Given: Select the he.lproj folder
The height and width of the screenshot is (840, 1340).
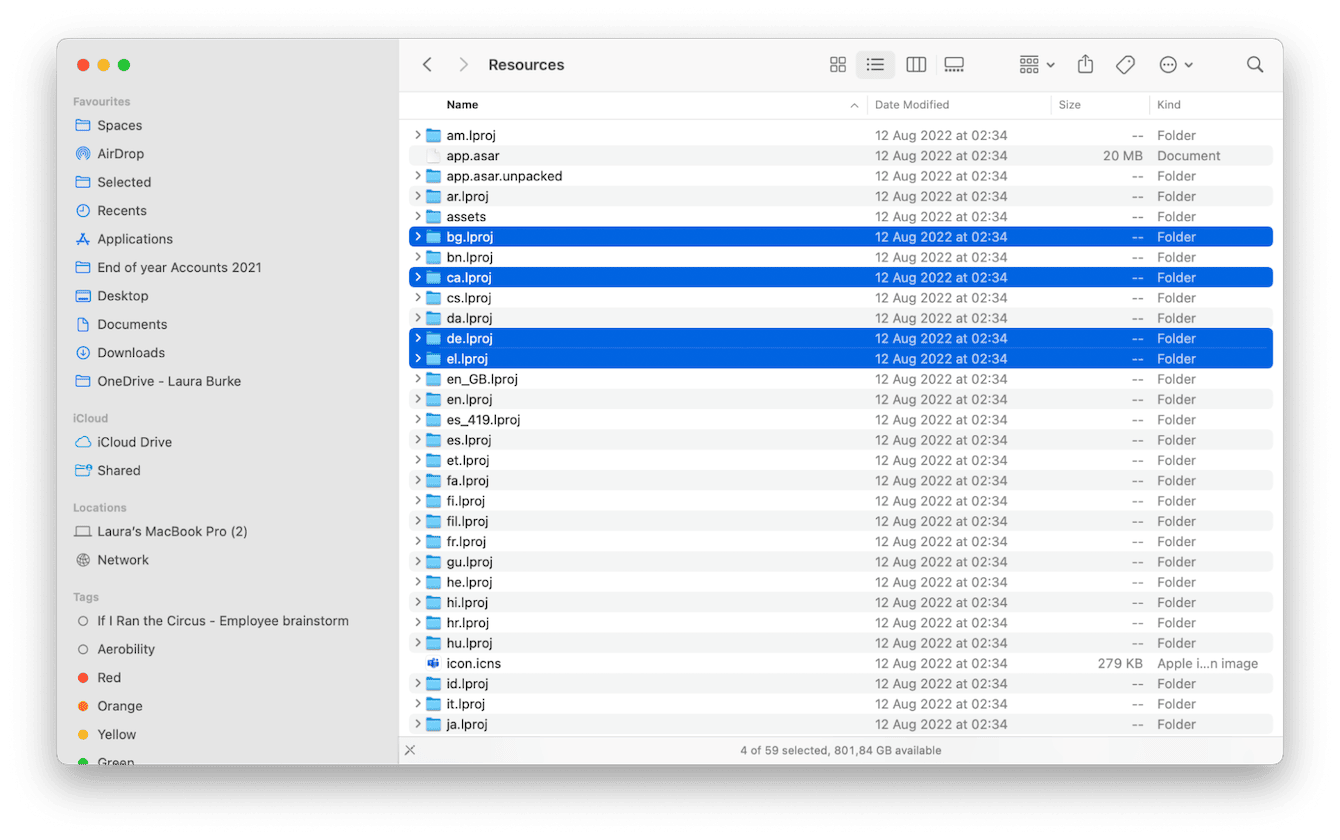Looking at the screenshot, I should [841, 582].
